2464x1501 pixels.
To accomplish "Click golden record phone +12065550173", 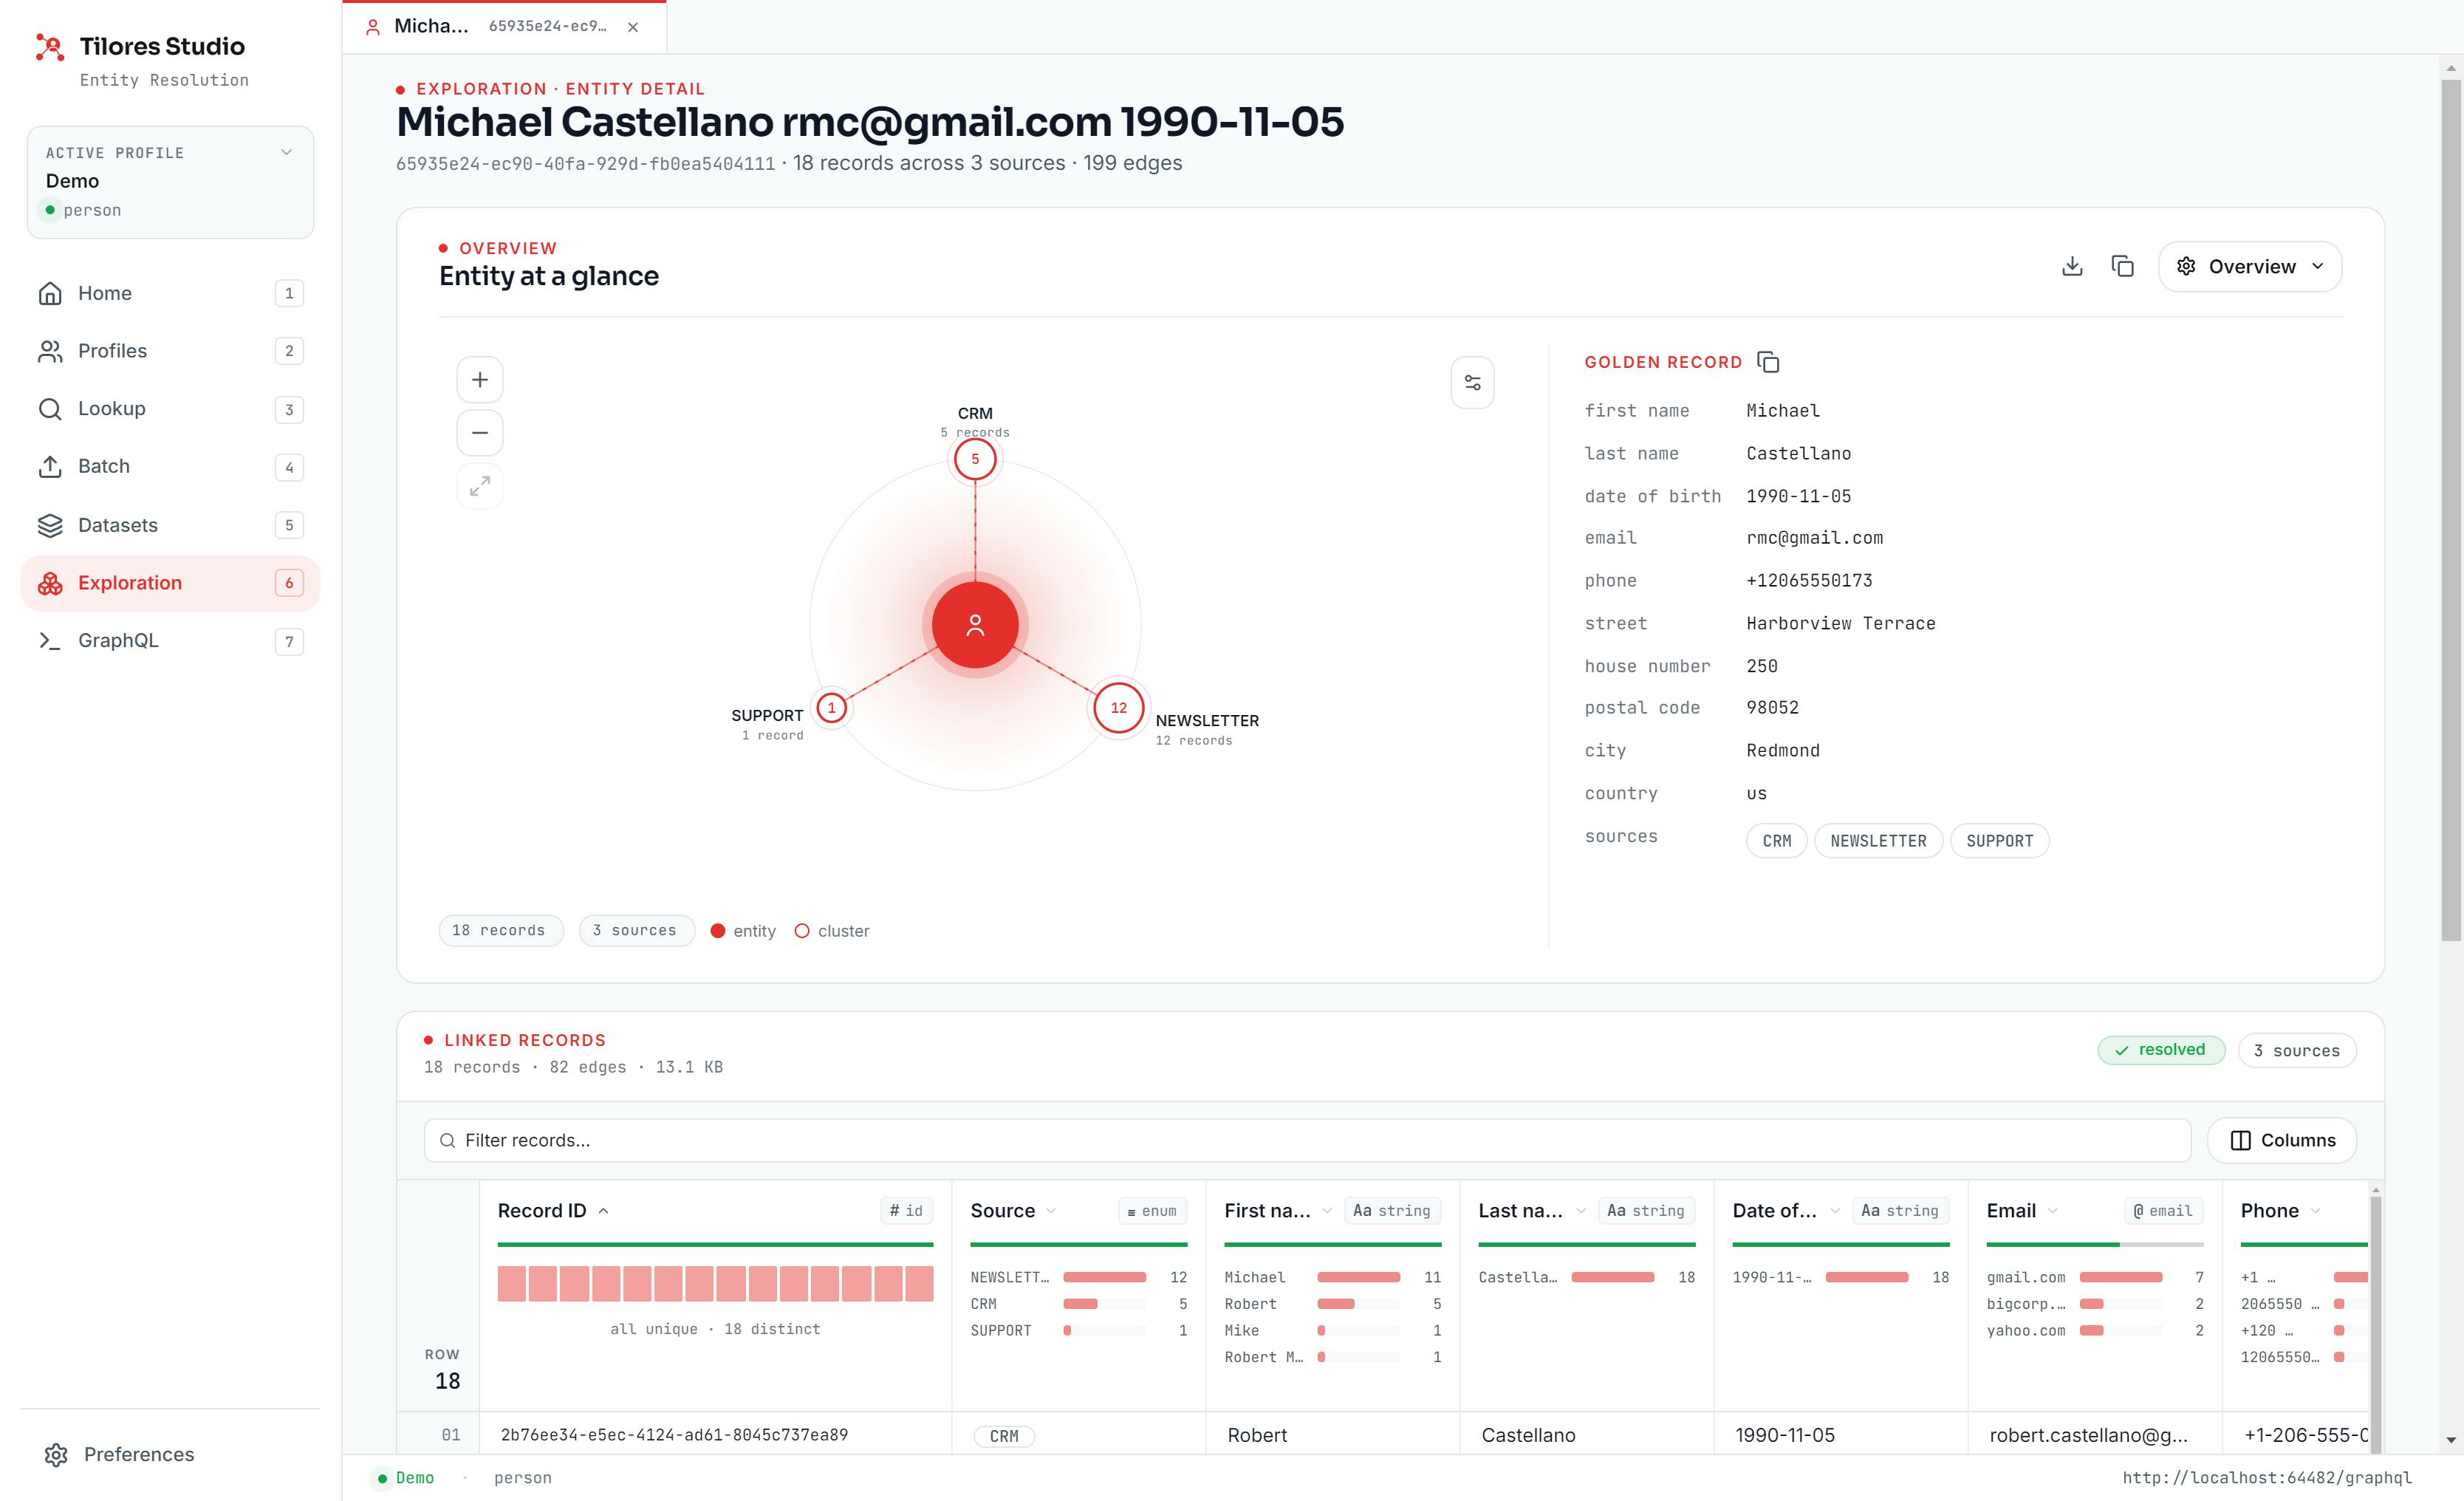I will (1809, 581).
